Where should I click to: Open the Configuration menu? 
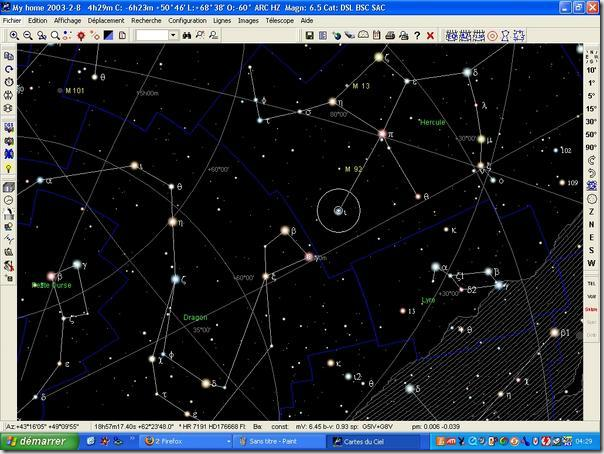point(187,20)
